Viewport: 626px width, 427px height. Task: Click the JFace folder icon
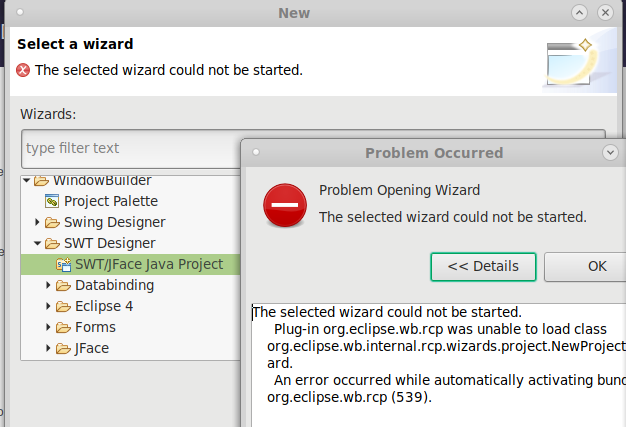coord(63,349)
